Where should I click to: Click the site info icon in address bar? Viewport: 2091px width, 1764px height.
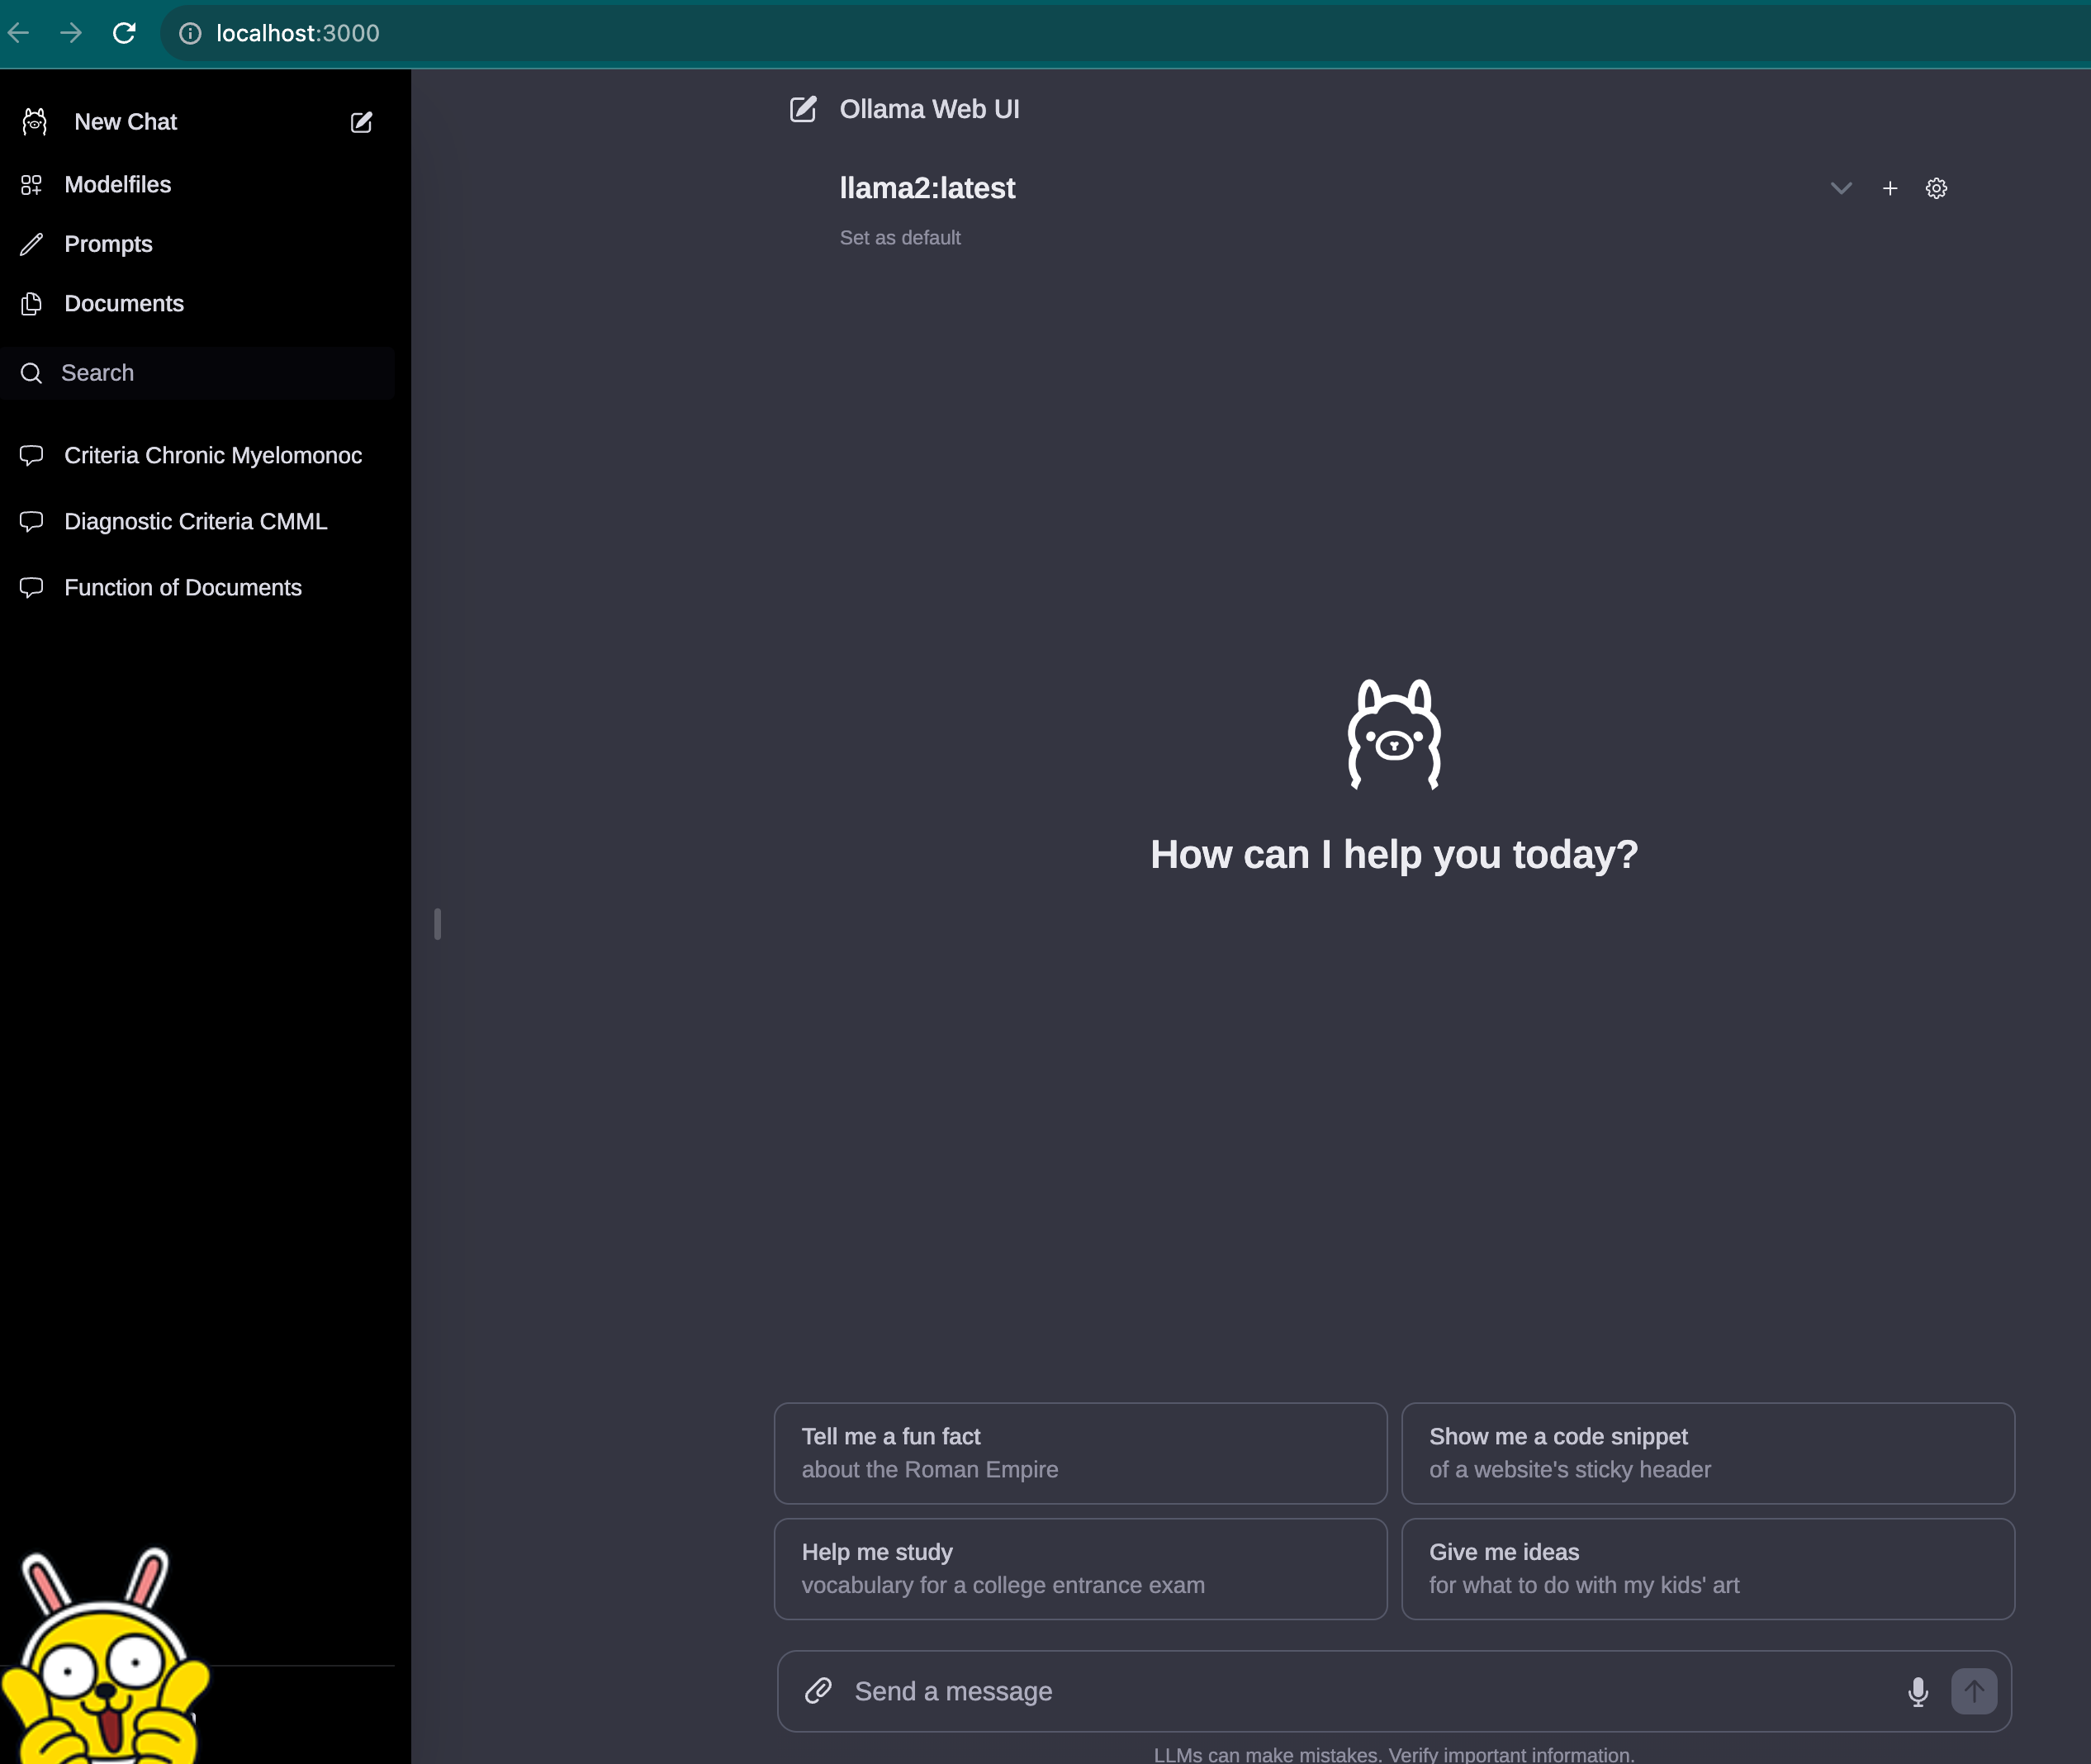click(x=190, y=33)
